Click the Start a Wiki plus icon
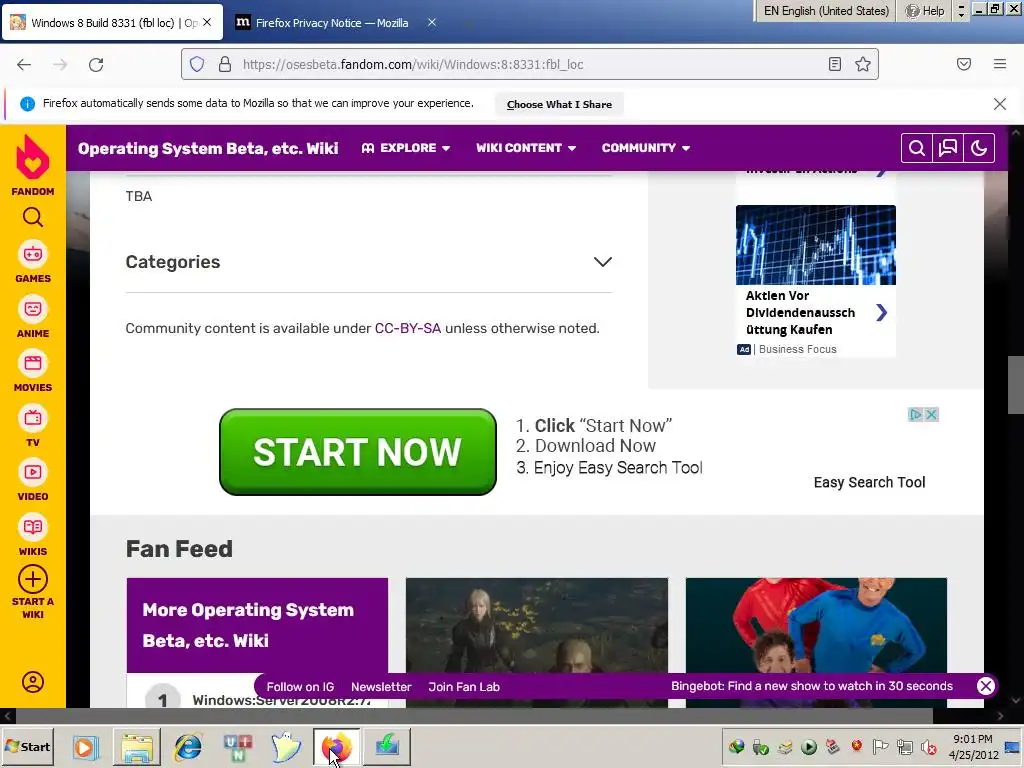 (33, 579)
